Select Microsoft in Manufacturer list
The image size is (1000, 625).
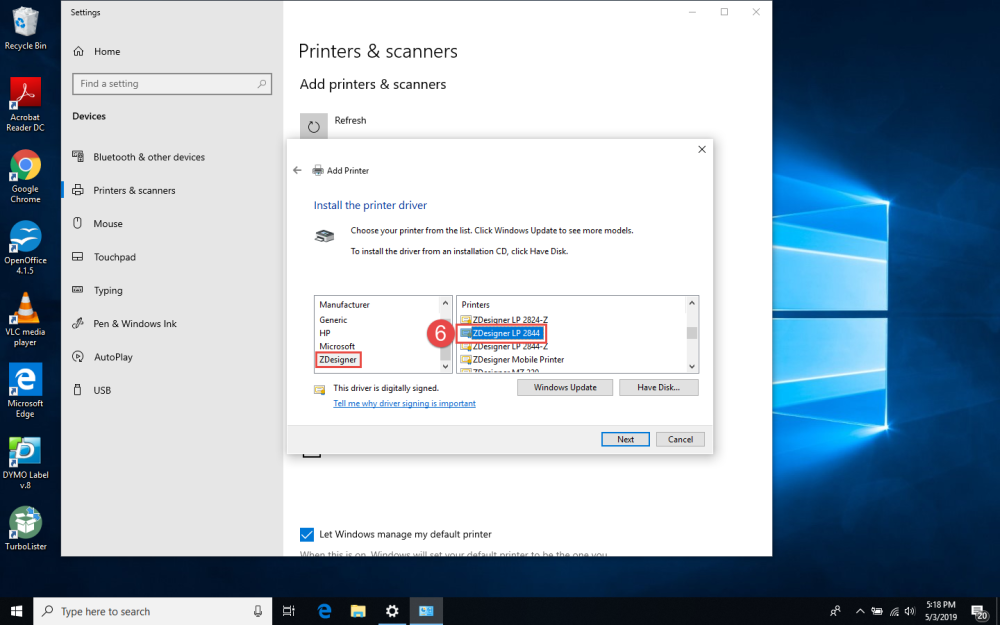pyautogui.click(x=337, y=346)
